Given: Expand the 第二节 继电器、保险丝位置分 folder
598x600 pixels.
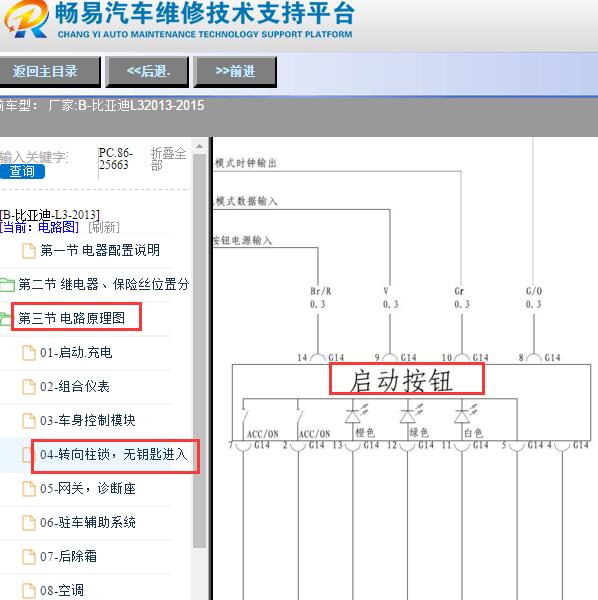Looking at the screenshot, I should [x=104, y=284].
